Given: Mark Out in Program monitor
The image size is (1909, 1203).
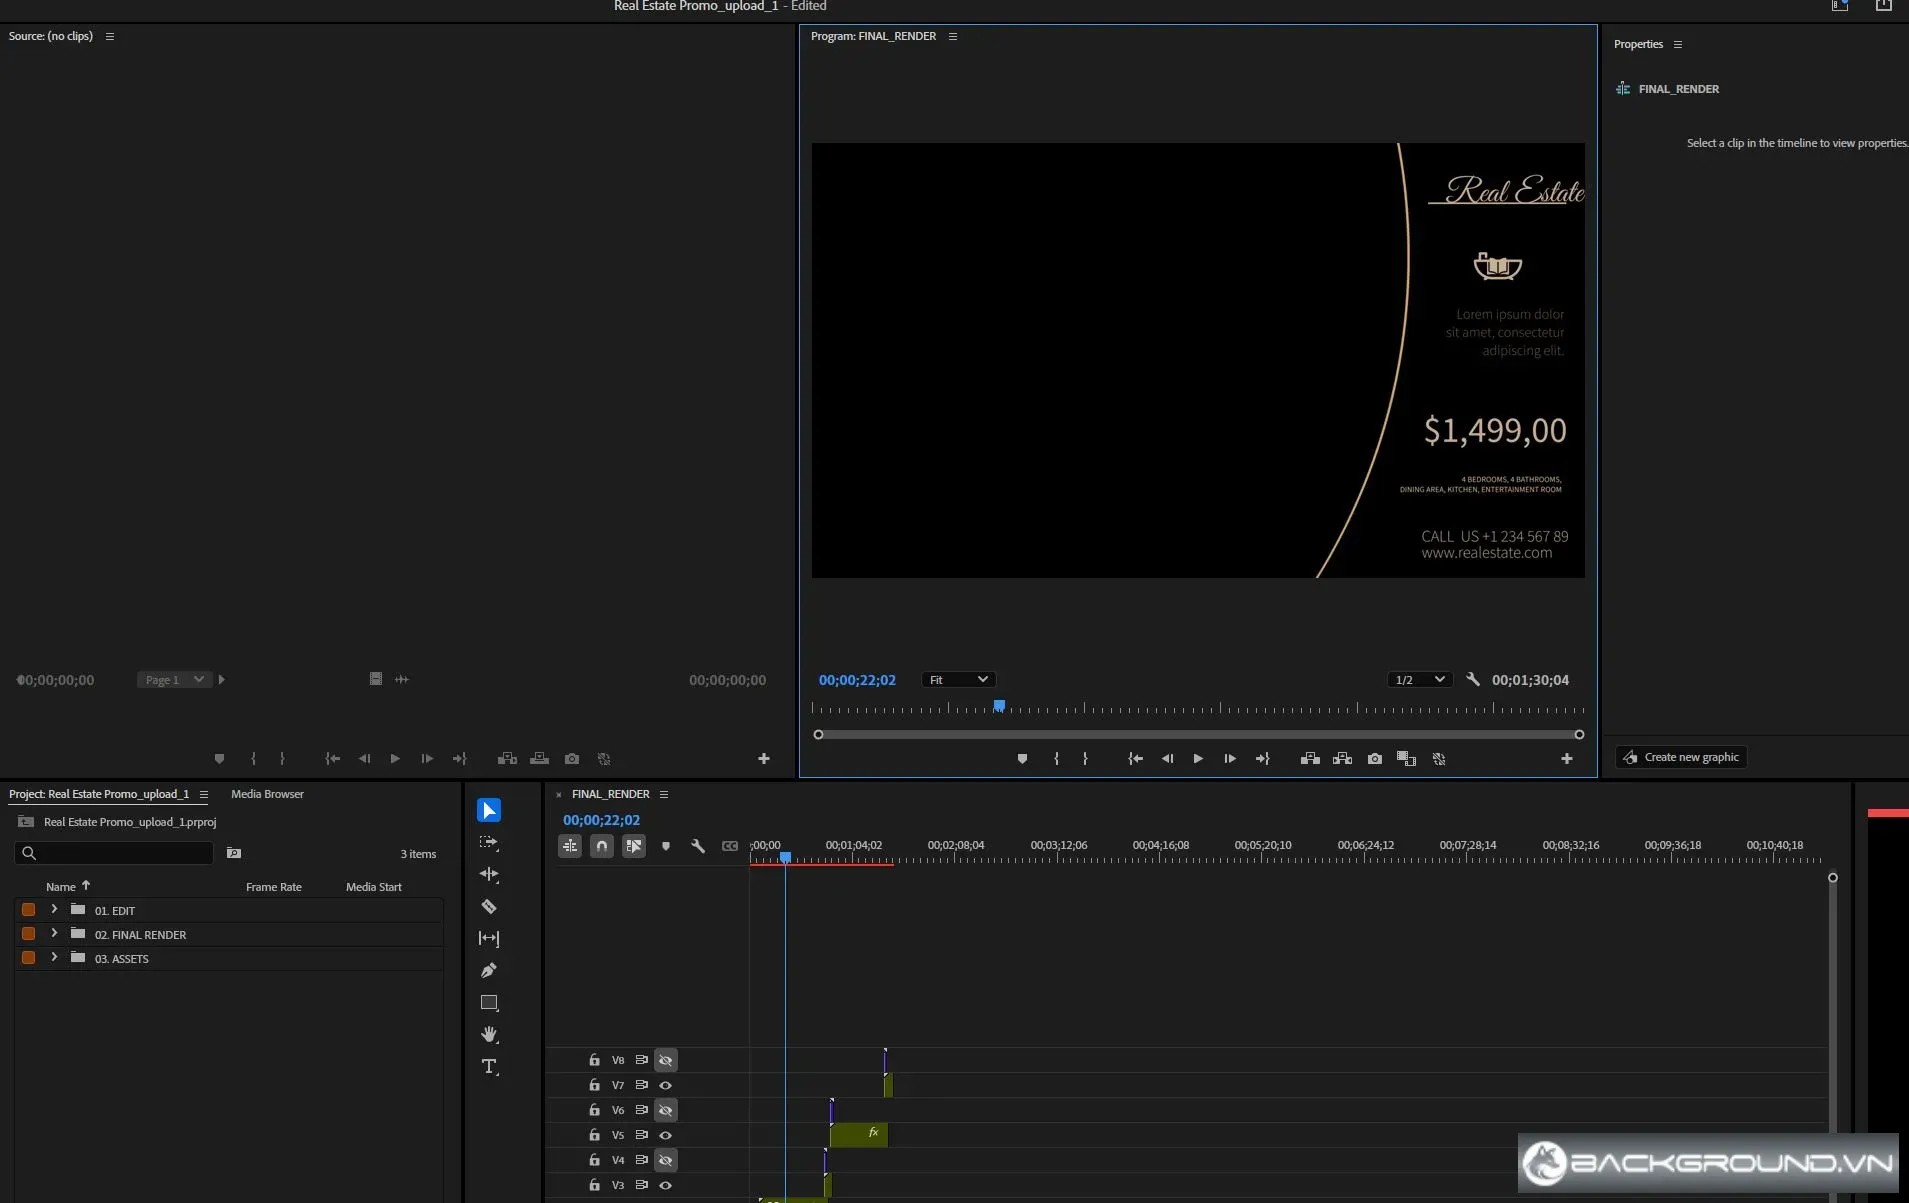Looking at the screenshot, I should pos(1085,759).
